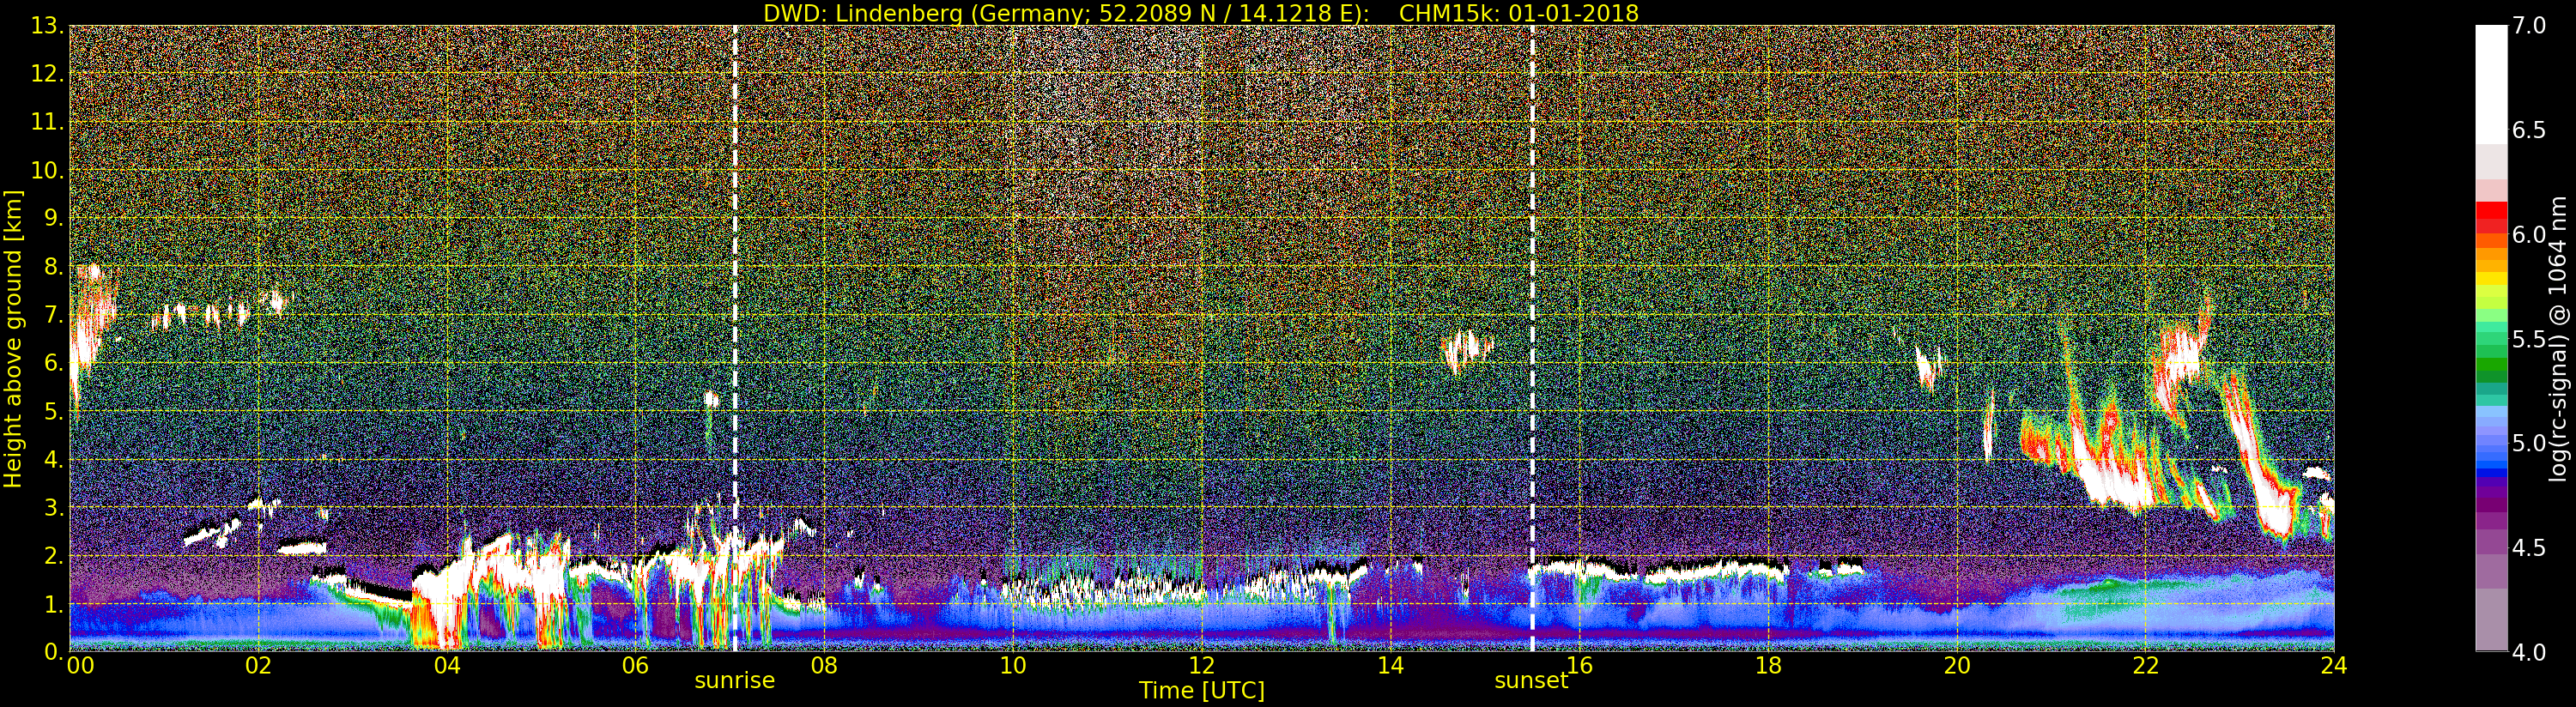Click the height axis tick label '7.'
This screenshot has height=707, width=2576.
(x=53, y=315)
